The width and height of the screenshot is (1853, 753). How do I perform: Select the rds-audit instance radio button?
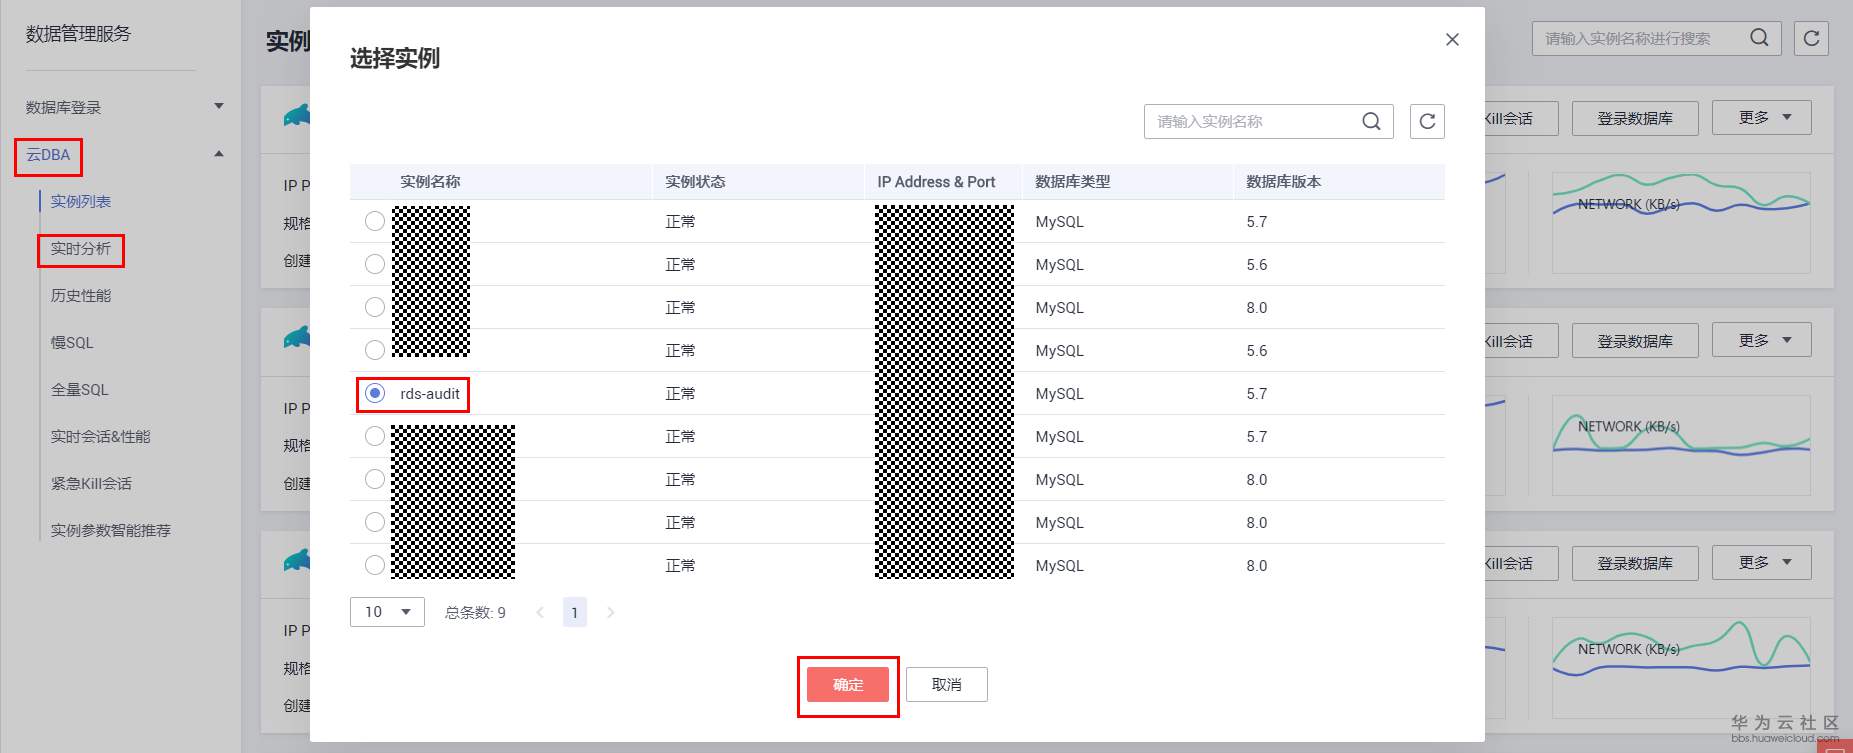(375, 393)
